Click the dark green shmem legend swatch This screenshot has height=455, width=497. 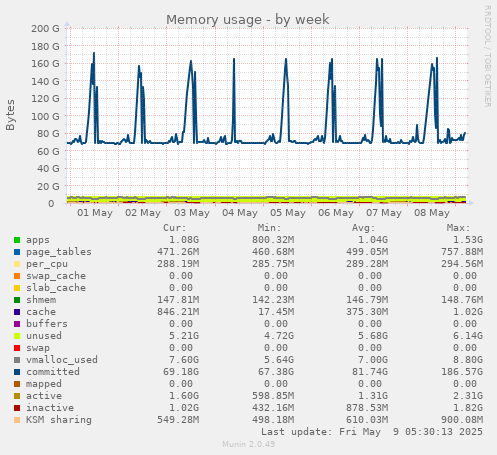17,300
